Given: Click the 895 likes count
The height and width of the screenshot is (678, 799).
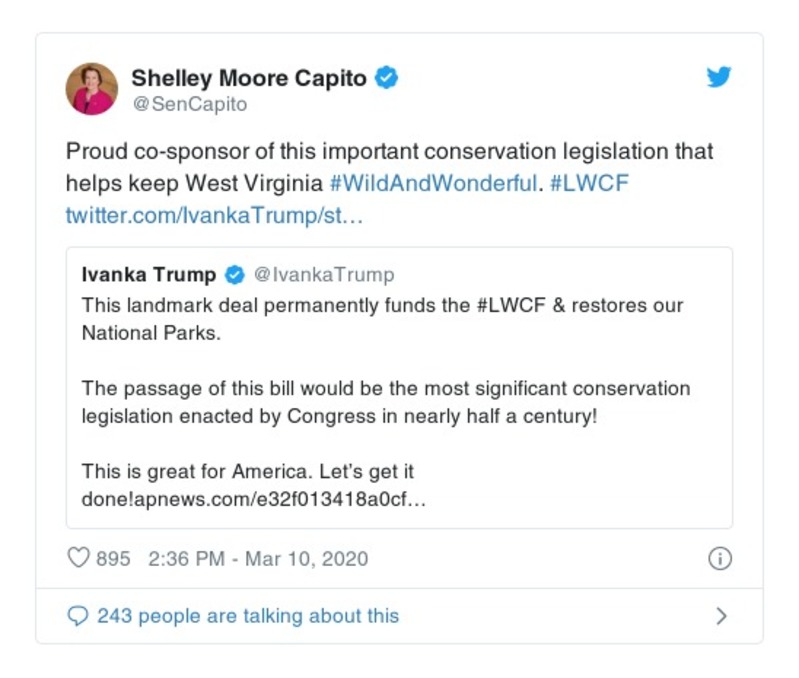Looking at the screenshot, I should point(113,558).
